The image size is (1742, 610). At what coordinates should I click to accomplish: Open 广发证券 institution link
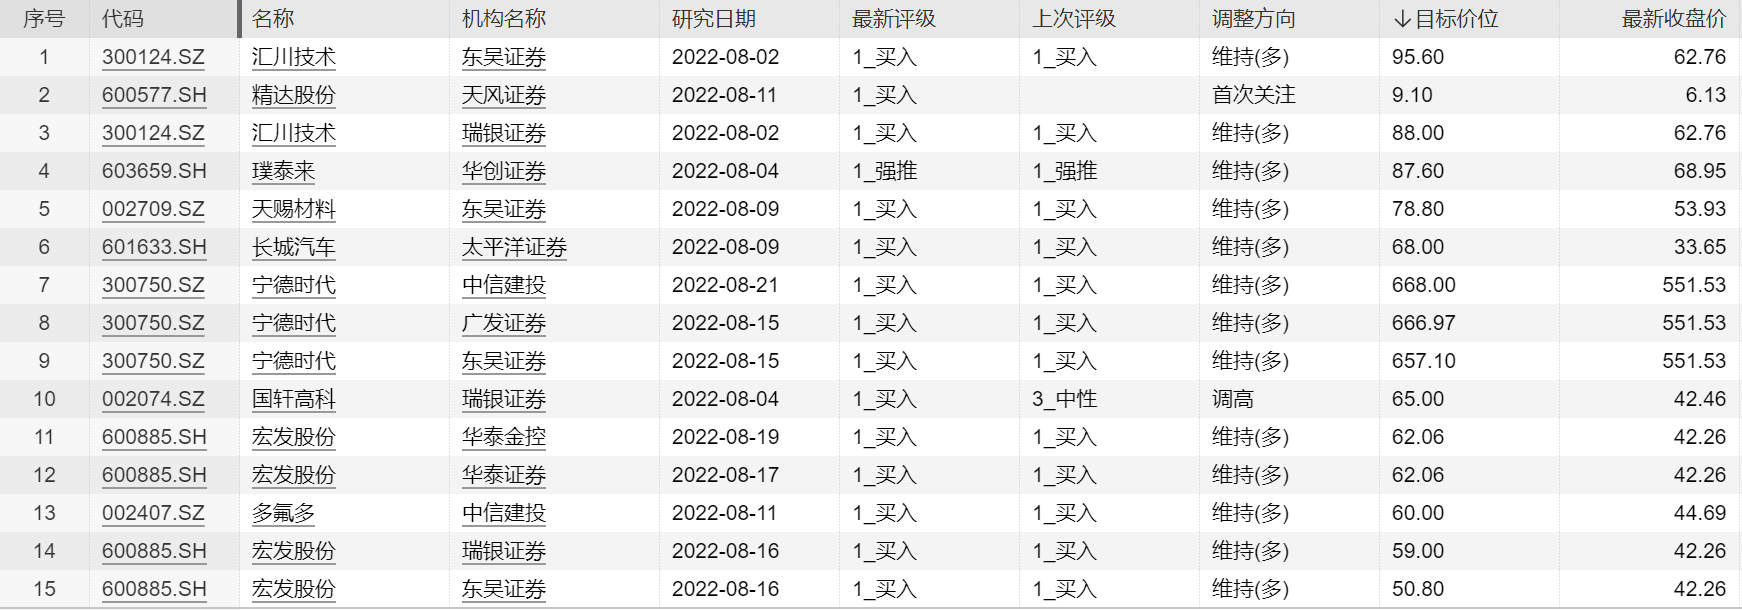pyautogui.click(x=504, y=323)
